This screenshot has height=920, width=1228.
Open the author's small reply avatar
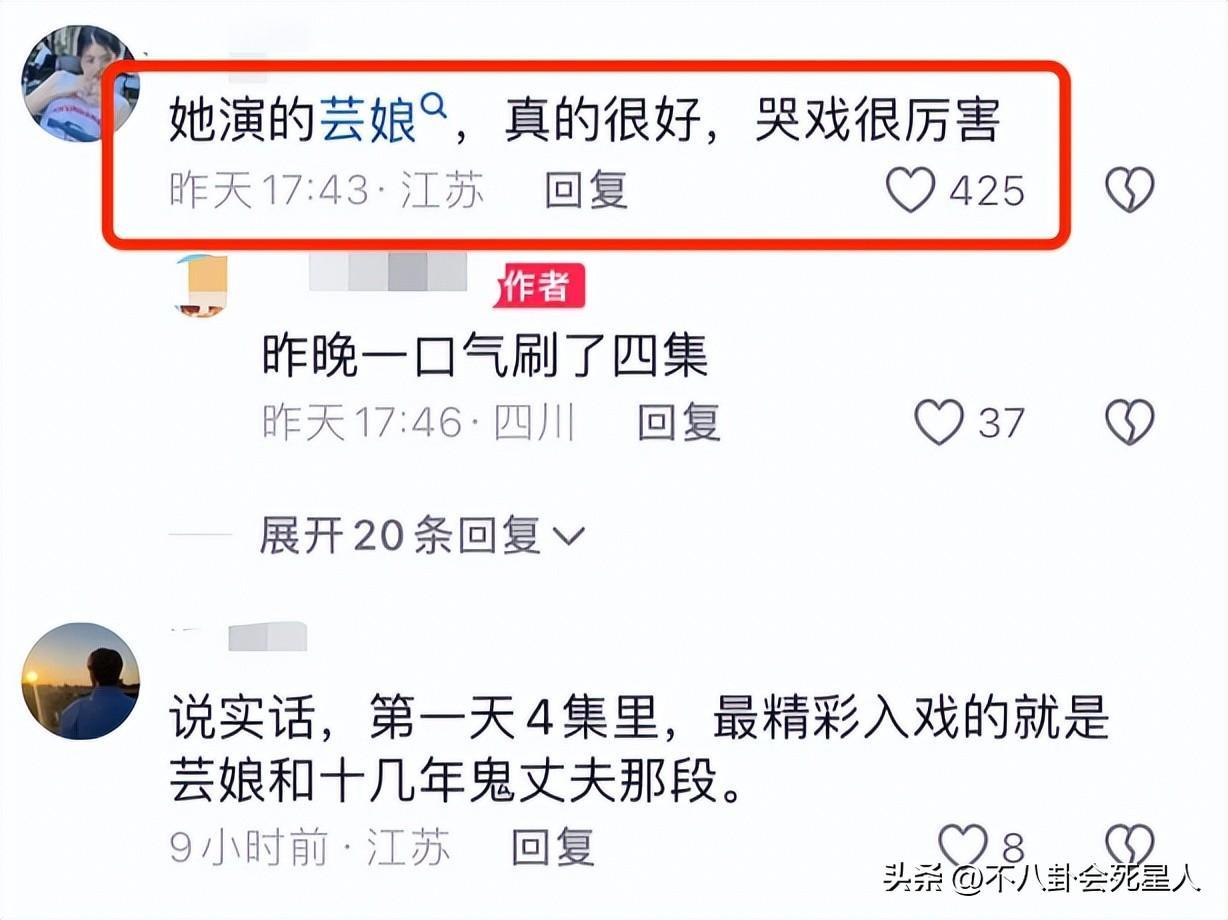(201, 286)
